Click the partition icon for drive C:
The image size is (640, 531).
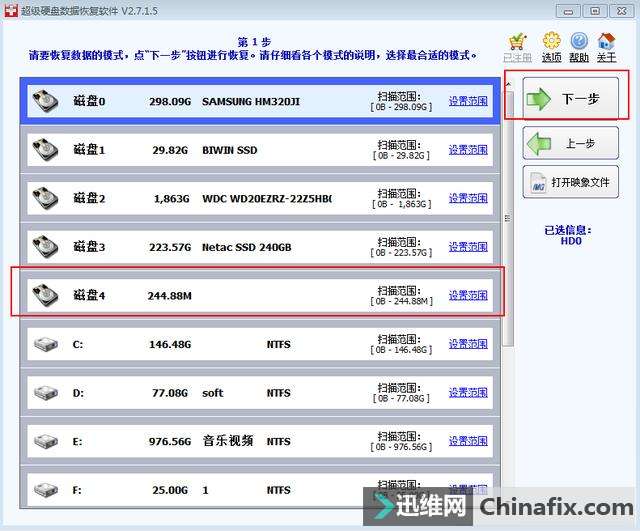tap(46, 344)
